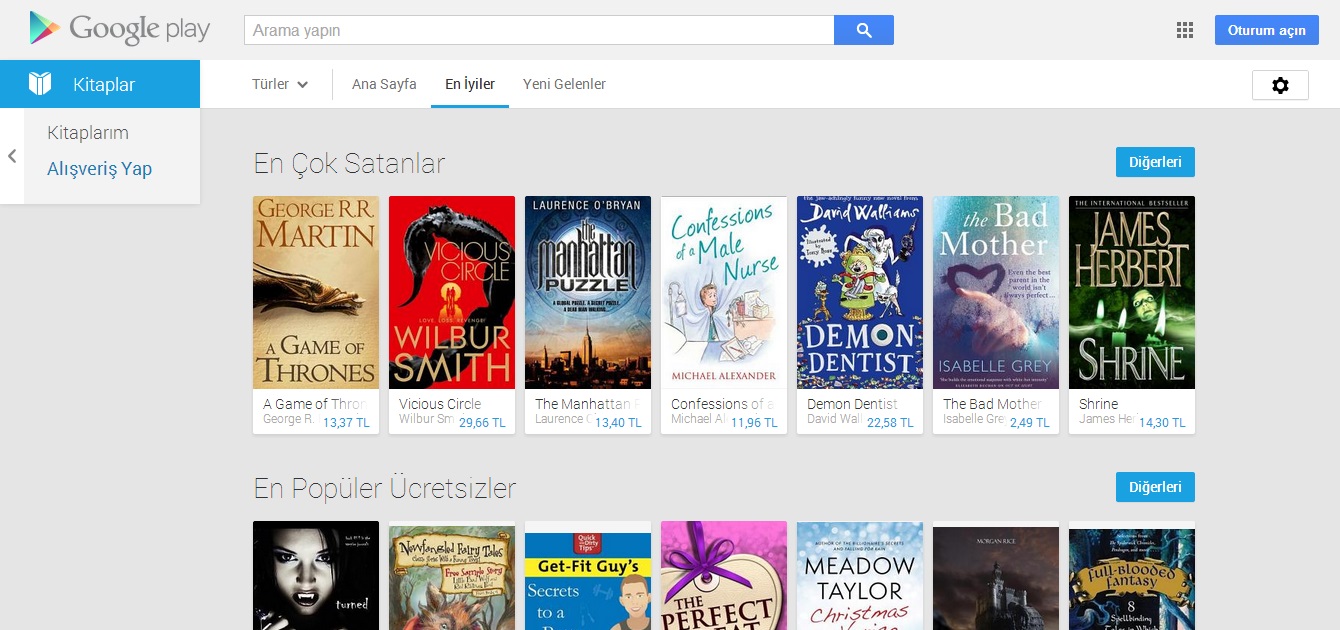1340x630 pixels.
Task: Click the truncated 'The Manhattan' title text
Action: click(587, 404)
